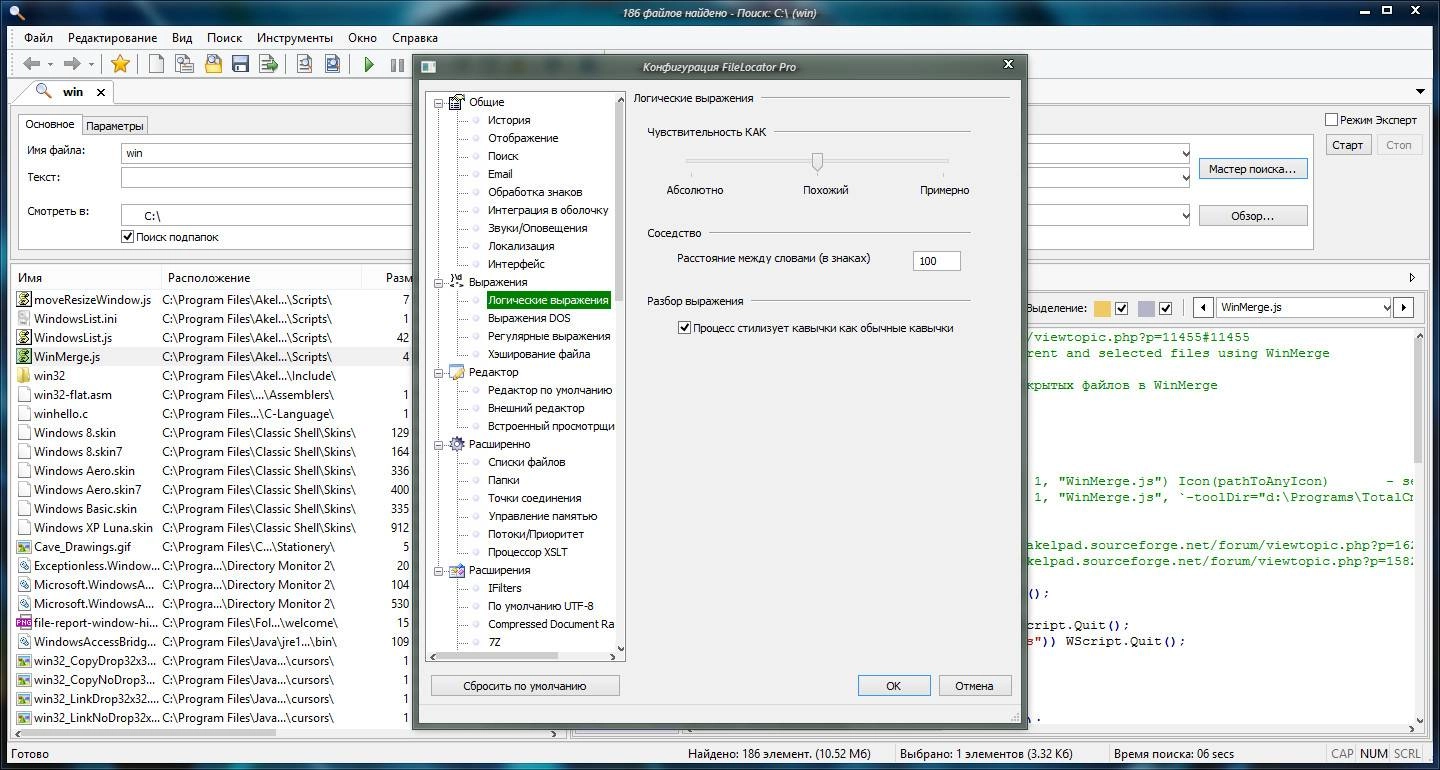Create a new search with the blank page icon
This screenshot has width=1440, height=770.
click(x=156, y=64)
